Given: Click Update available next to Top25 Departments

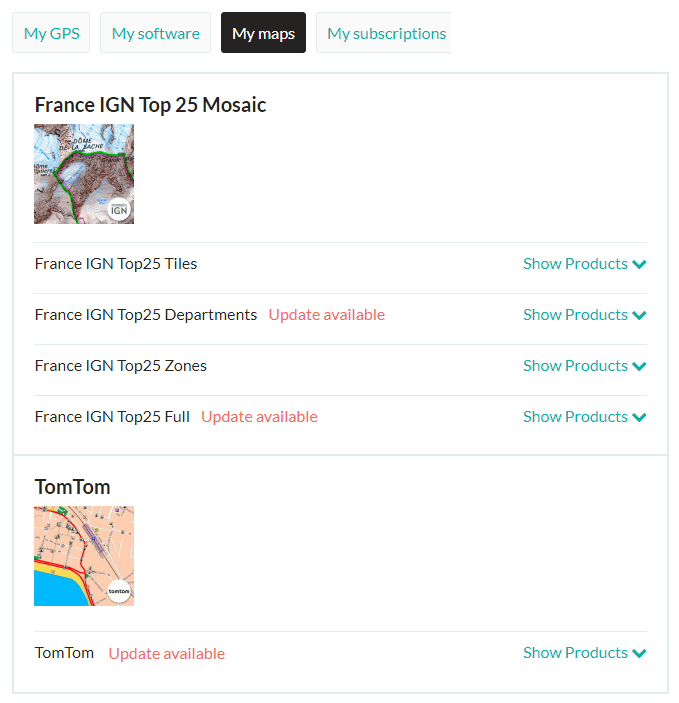Looking at the screenshot, I should [x=326, y=315].
